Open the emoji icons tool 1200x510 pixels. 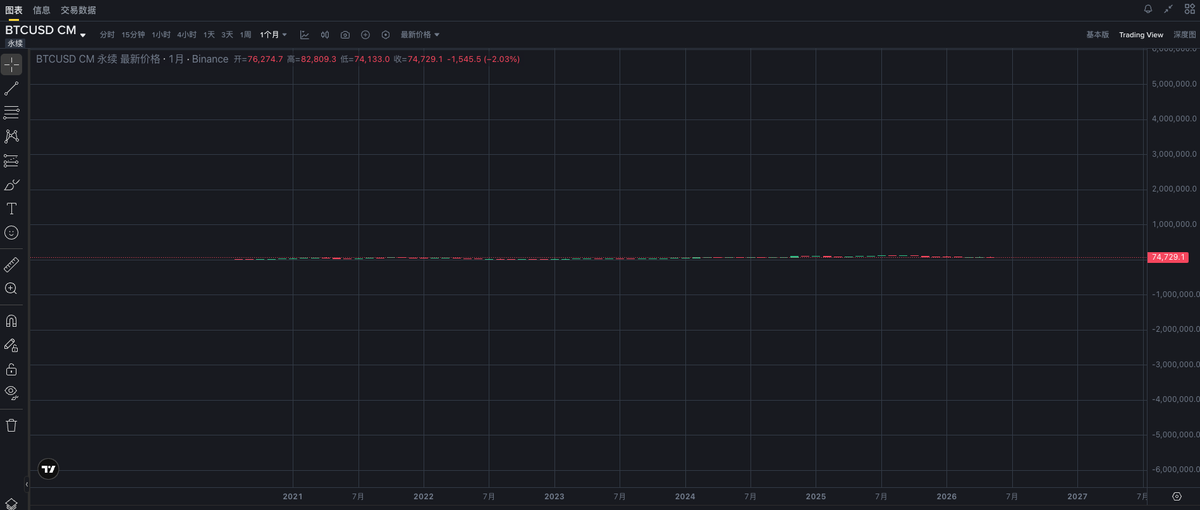pos(11,232)
